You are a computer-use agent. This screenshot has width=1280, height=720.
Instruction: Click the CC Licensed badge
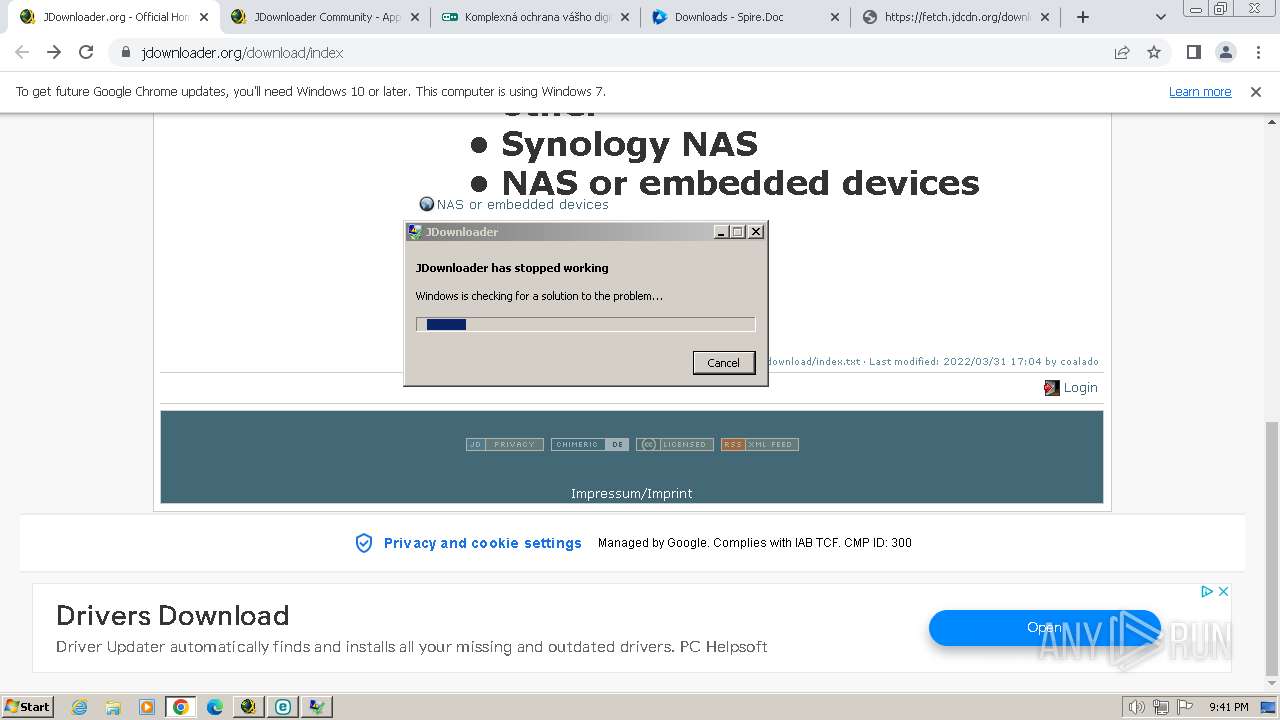tap(675, 445)
